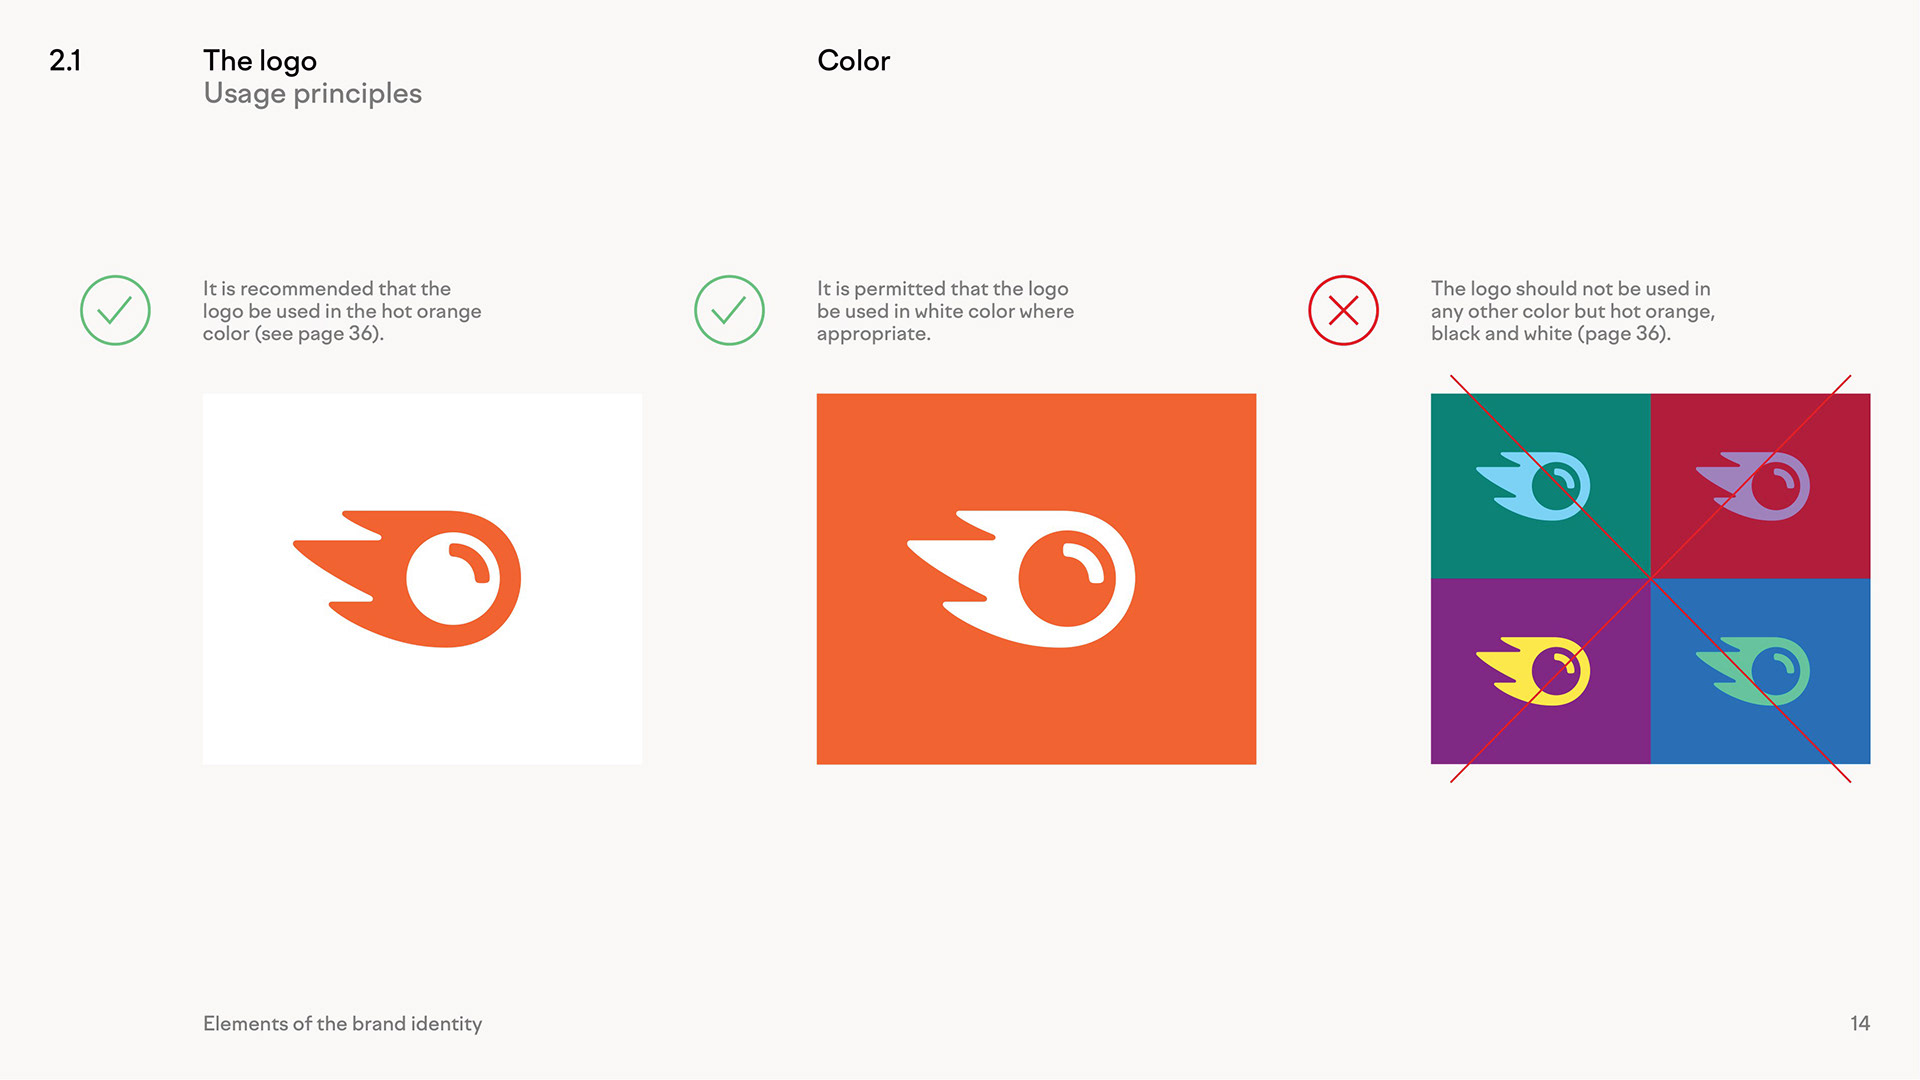Image resolution: width=1920 pixels, height=1080 pixels.
Task: Click the second green checkmark circle
Action: (729, 310)
